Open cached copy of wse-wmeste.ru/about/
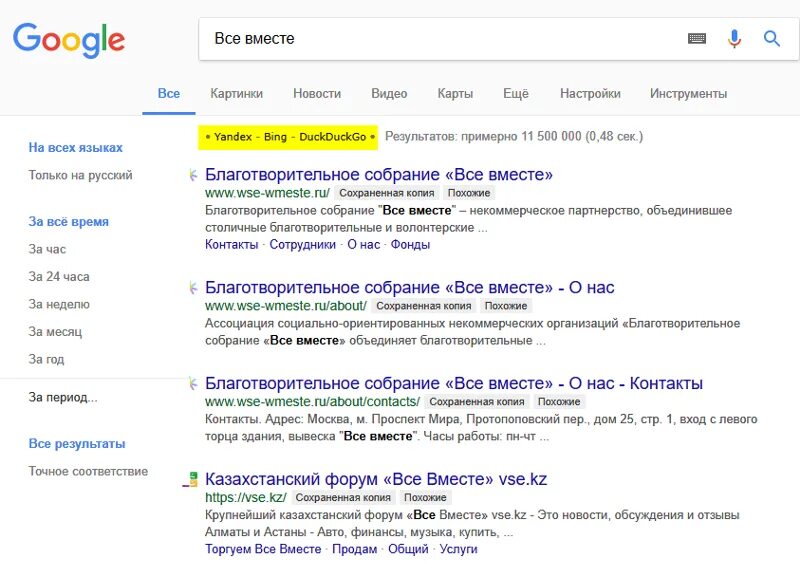 pyautogui.click(x=423, y=306)
